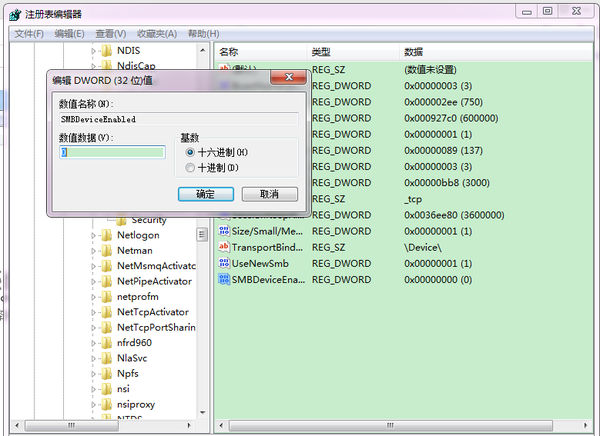Click the data value 0x000002ee (750)
The height and width of the screenshot is (436, 600).
click(443, 102)
